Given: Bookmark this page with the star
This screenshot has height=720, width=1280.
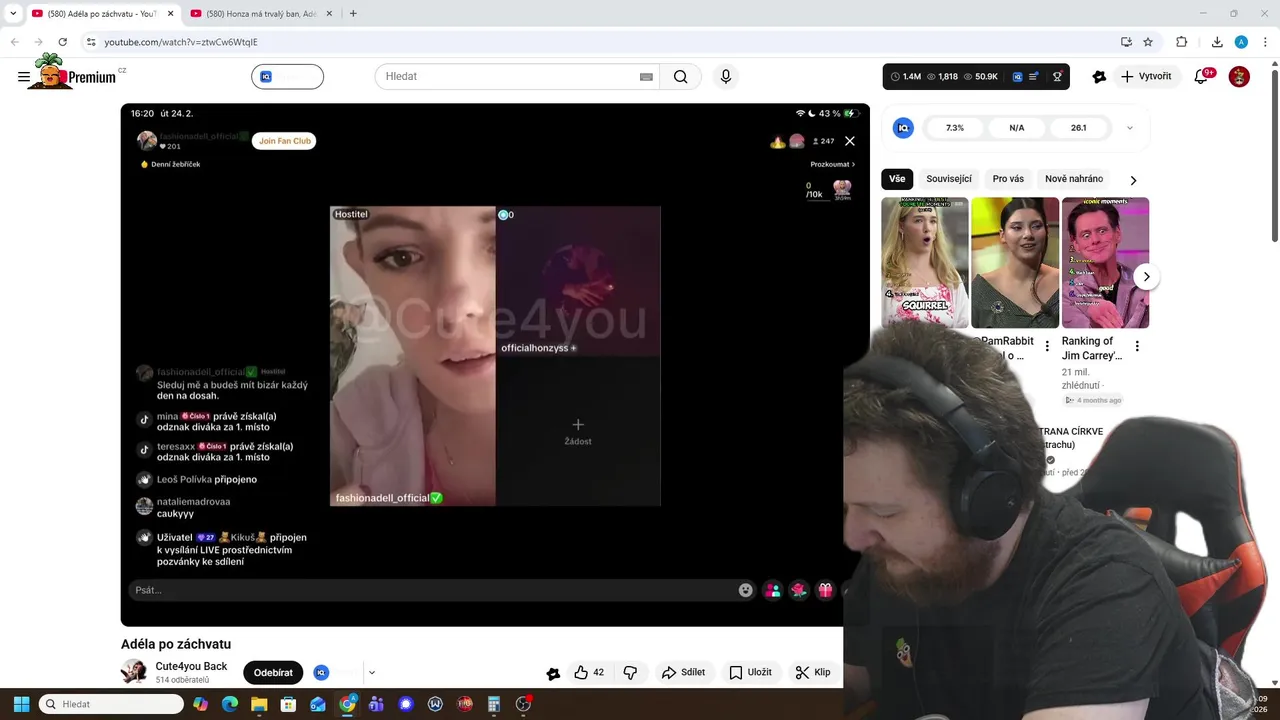Looking at the screenshot, I should point(1148,42).
